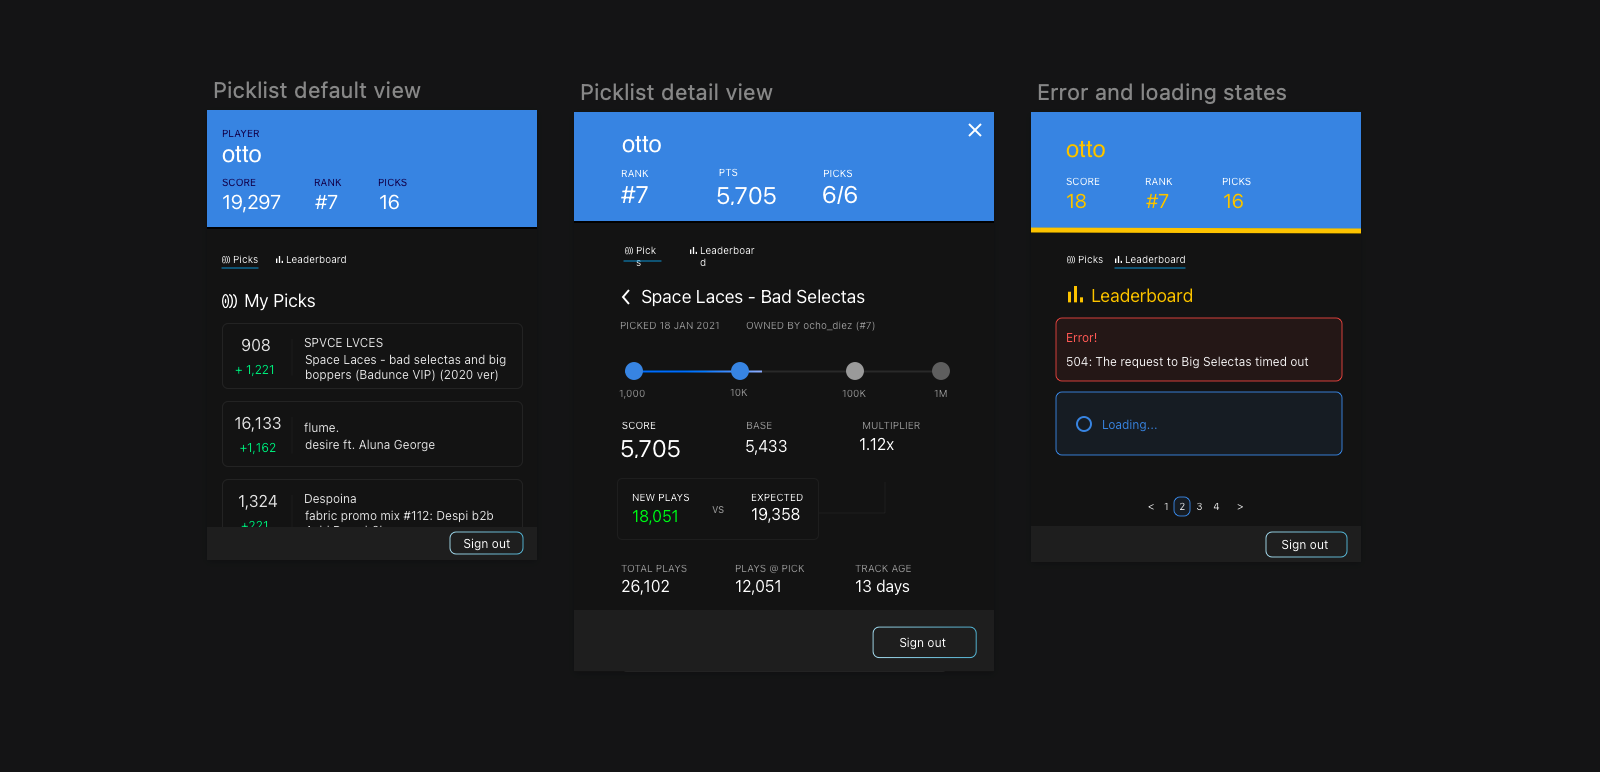Go to next leaderboard page with > arrow
This screenshot has height=772, width=1600.
click(x=1240, y=507)
